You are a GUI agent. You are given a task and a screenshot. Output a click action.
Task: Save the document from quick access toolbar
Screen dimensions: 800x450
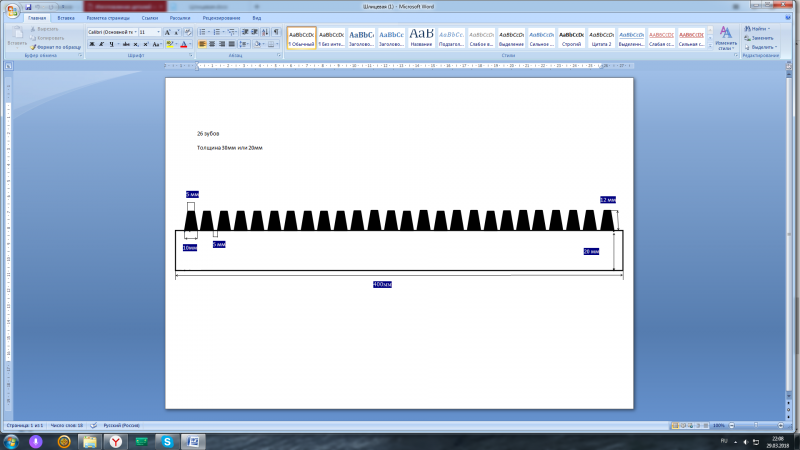point(29,7)
